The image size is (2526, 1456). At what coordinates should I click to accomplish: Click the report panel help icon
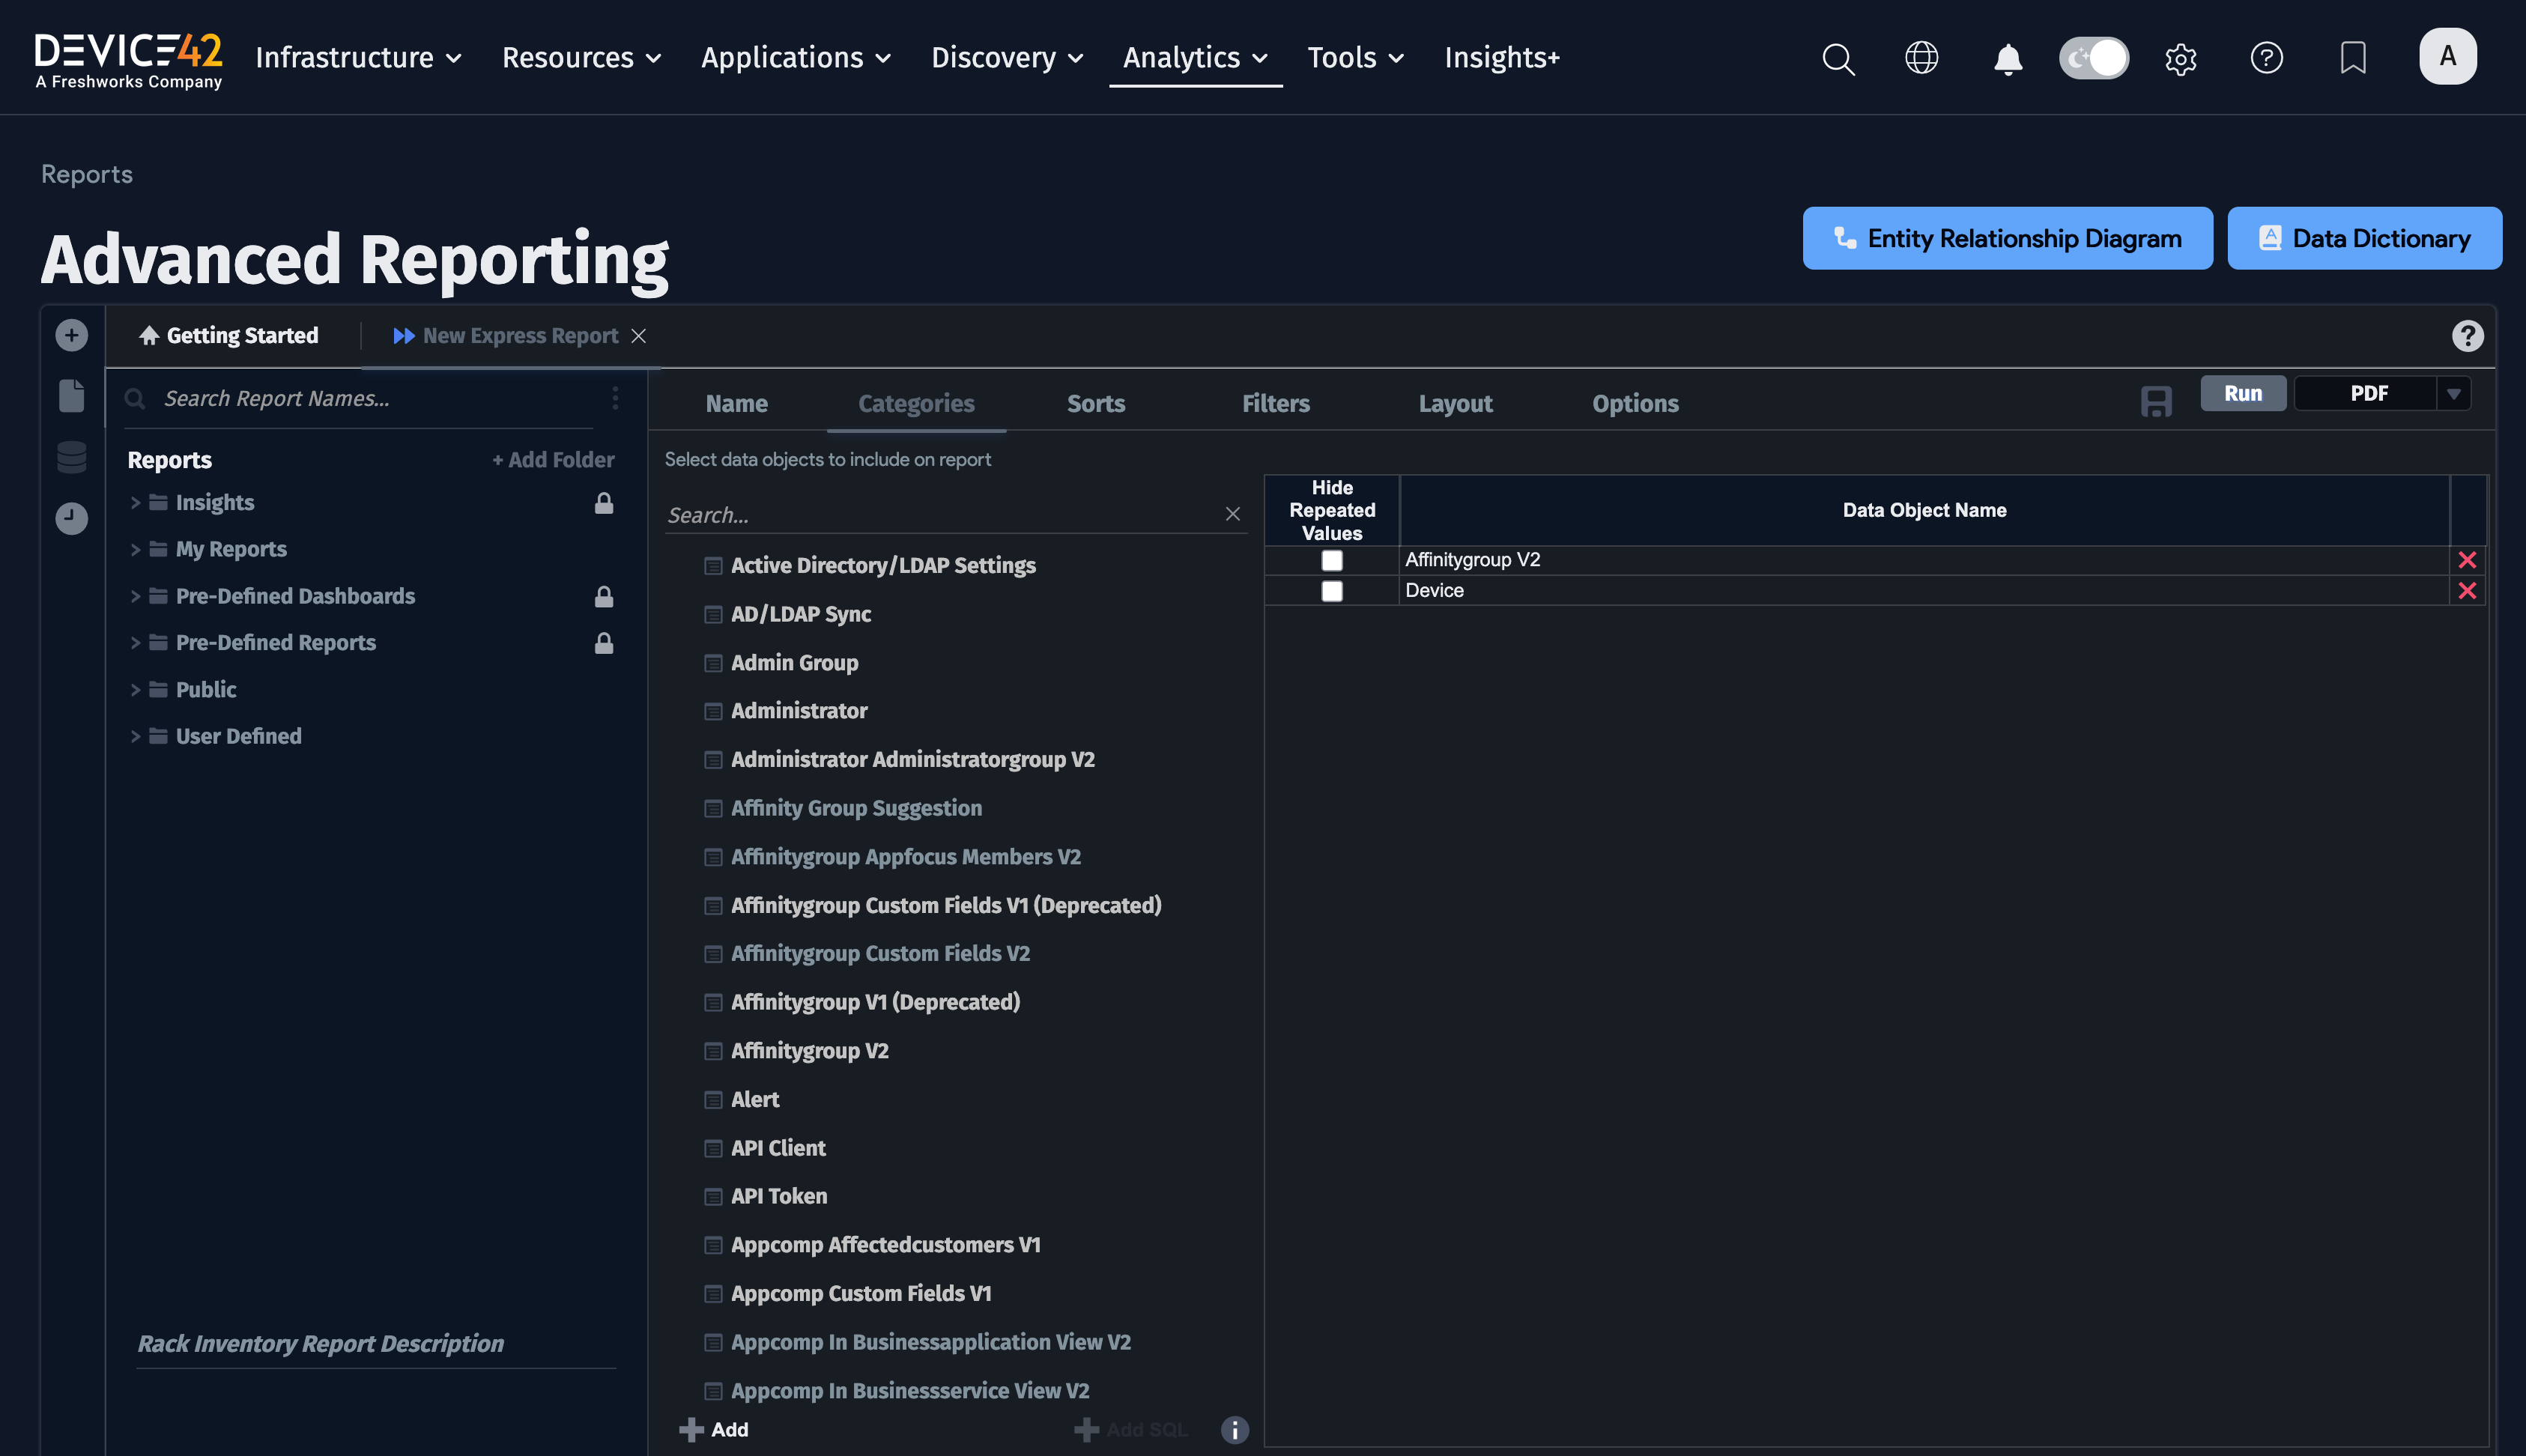pyautogui.click(x=2467, y=336)
